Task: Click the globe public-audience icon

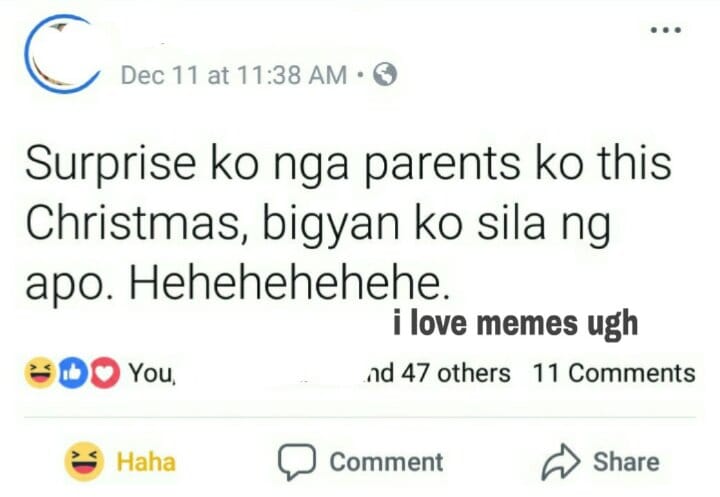Action: (385, 74)
